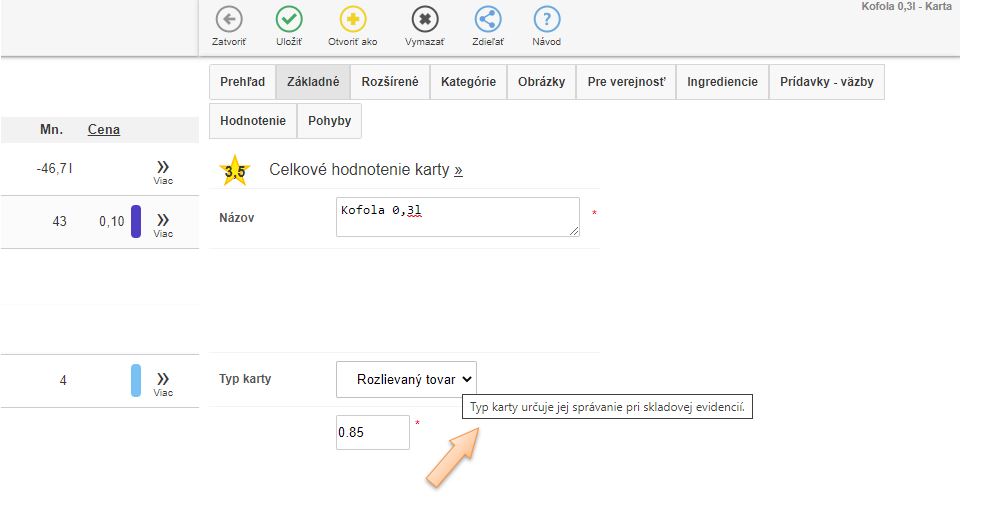Click into the Názov text field
1001x509 pixels.
coord(457,217)
